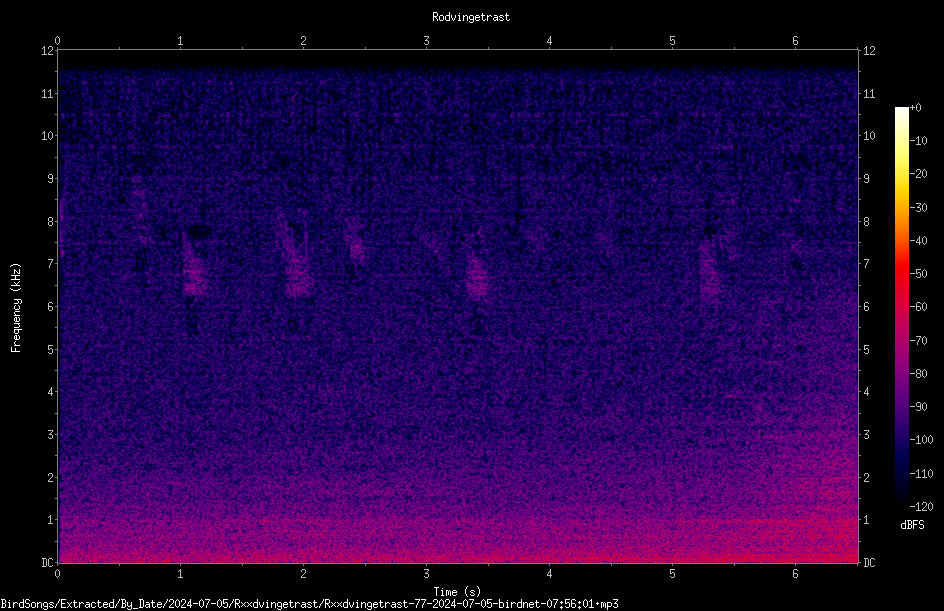Click the dBFS label under the color scale
The height and width of the screenshot is (611, 944).
tap(912, 525)
